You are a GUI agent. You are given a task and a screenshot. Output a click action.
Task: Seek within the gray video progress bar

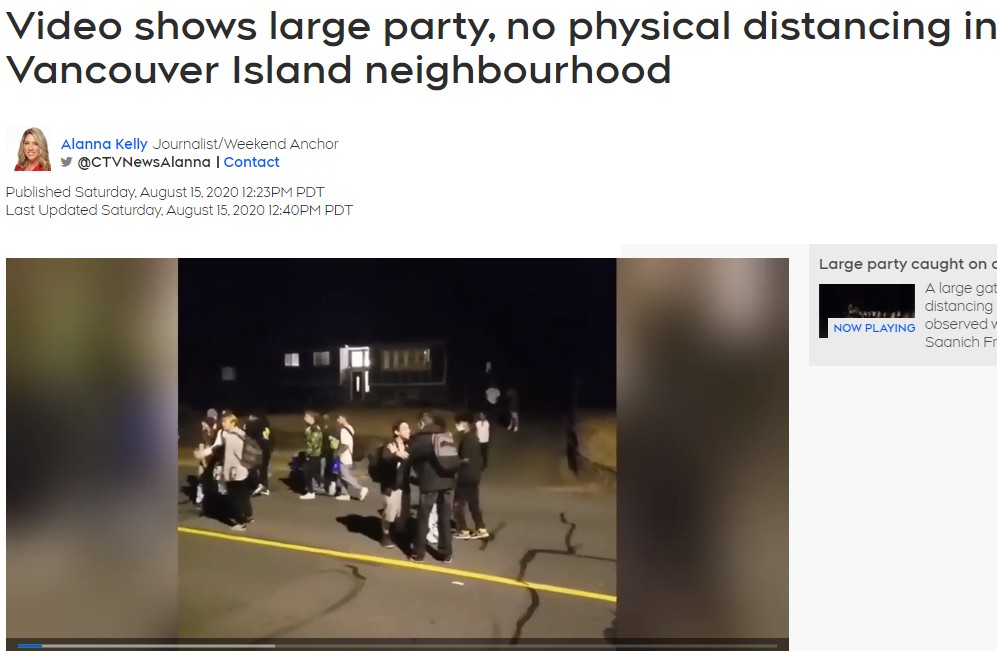[x=397, y=646]
